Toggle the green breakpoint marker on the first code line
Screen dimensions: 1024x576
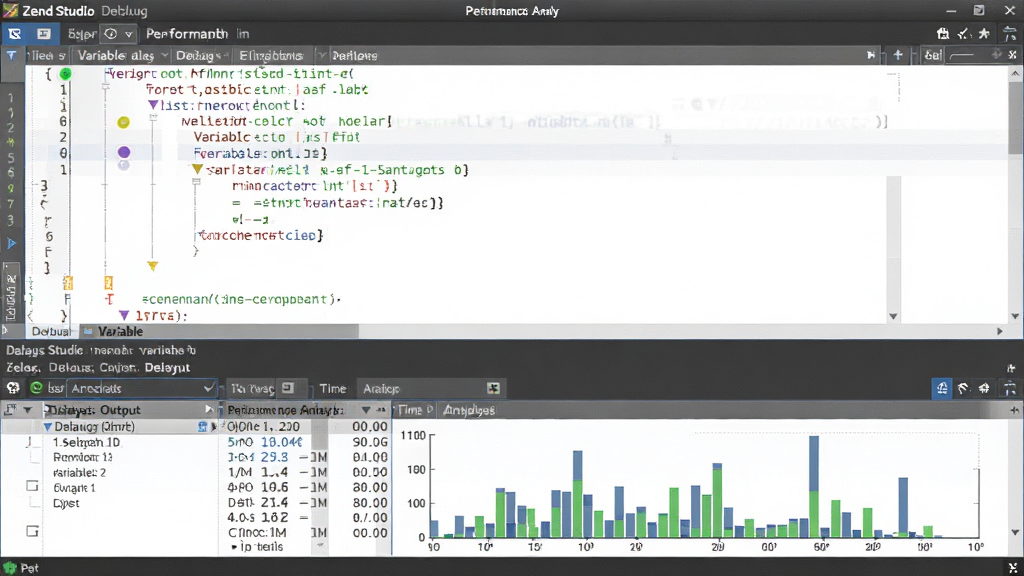coord(65,74)
